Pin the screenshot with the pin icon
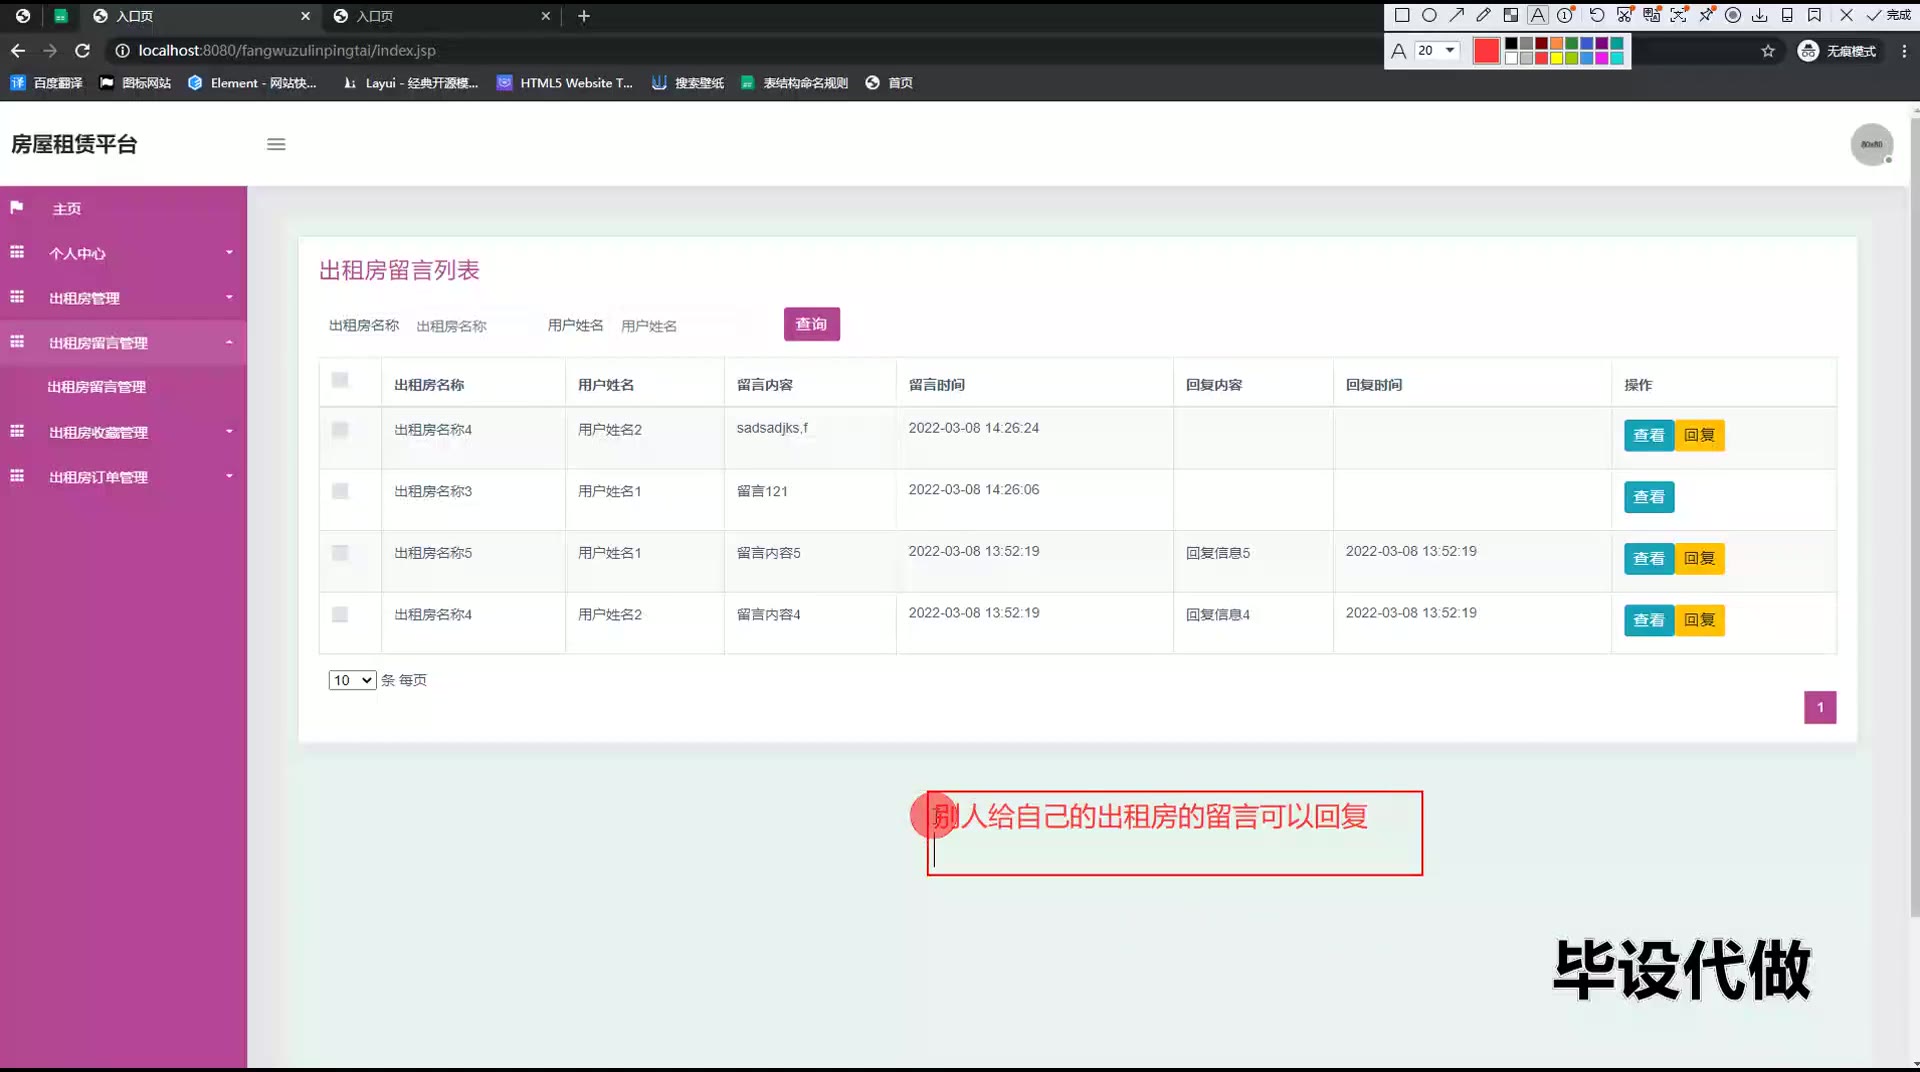The image size is (1920, 1072). (1706, 15)
